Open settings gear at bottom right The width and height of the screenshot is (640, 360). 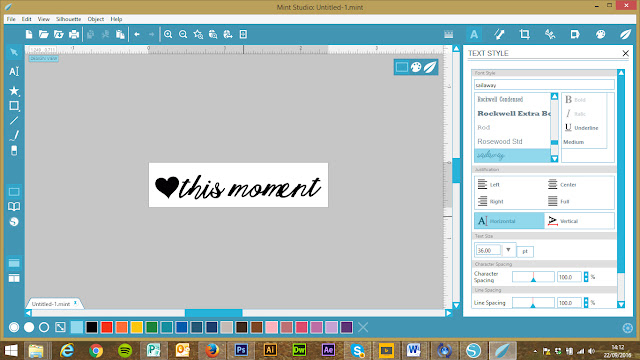[x=627, y=328]
